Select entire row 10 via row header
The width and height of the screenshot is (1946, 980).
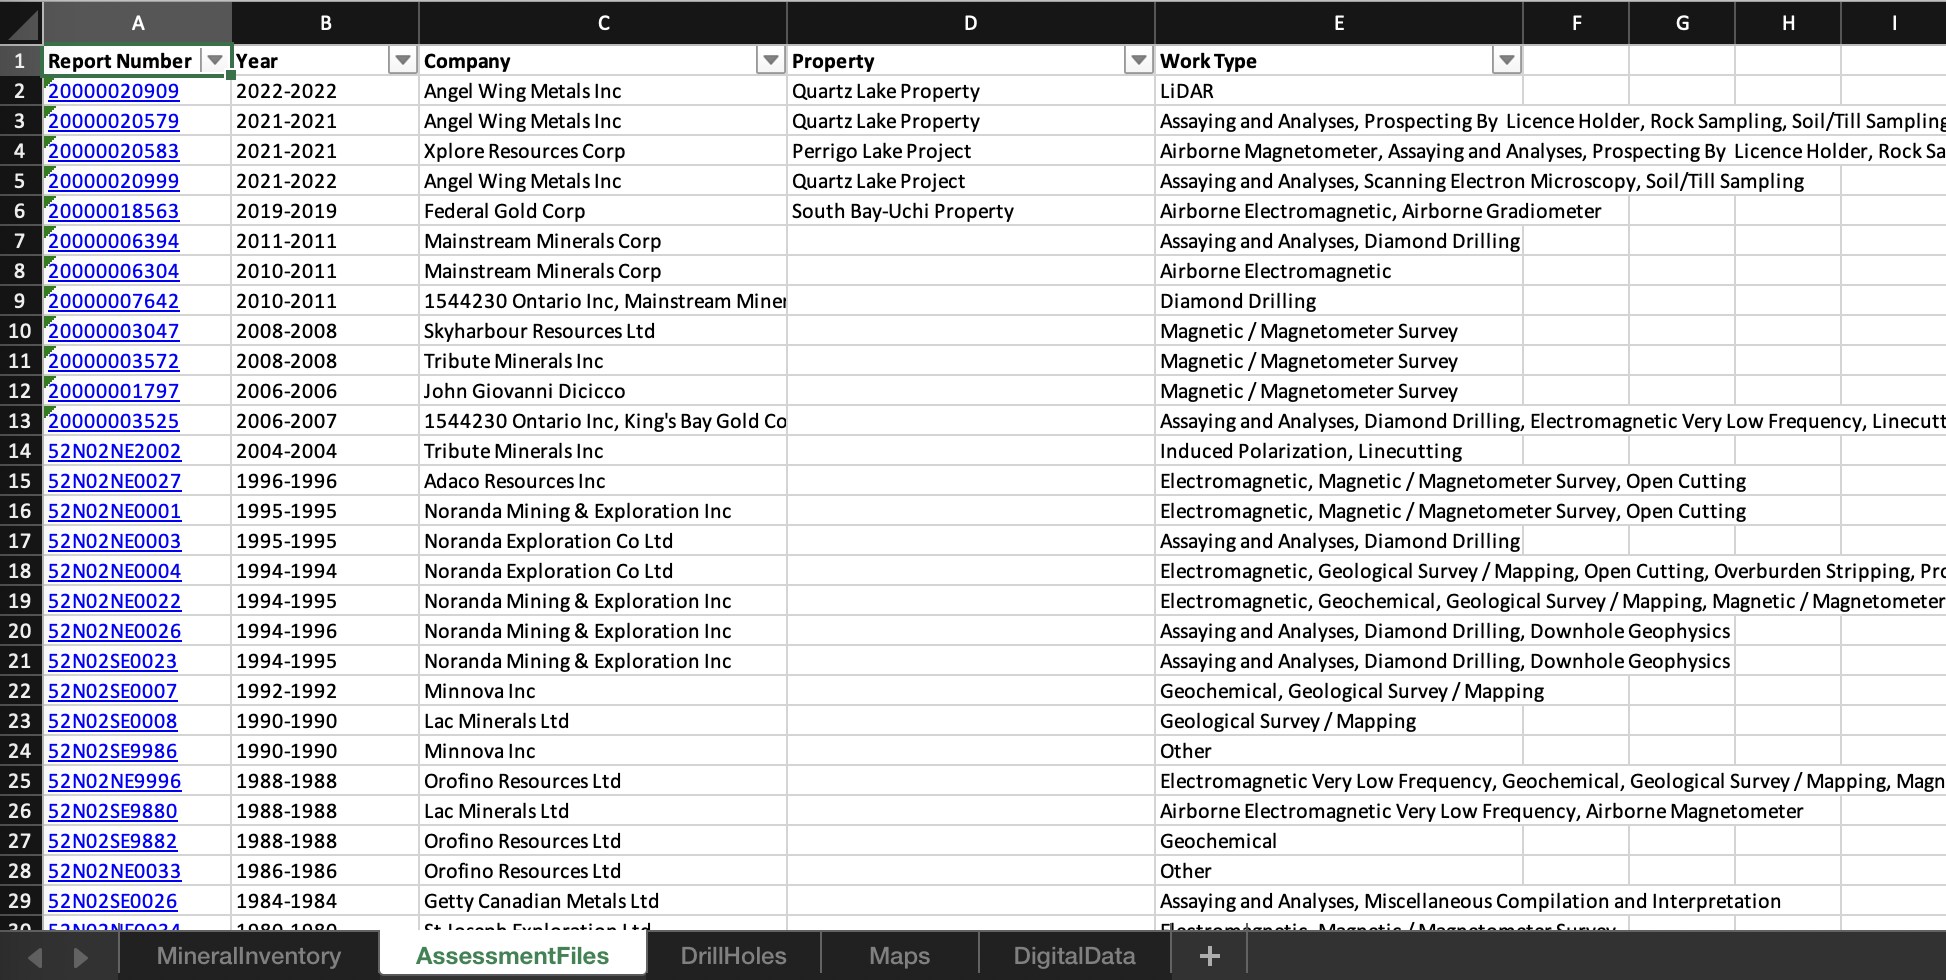(x=19, y=331)
